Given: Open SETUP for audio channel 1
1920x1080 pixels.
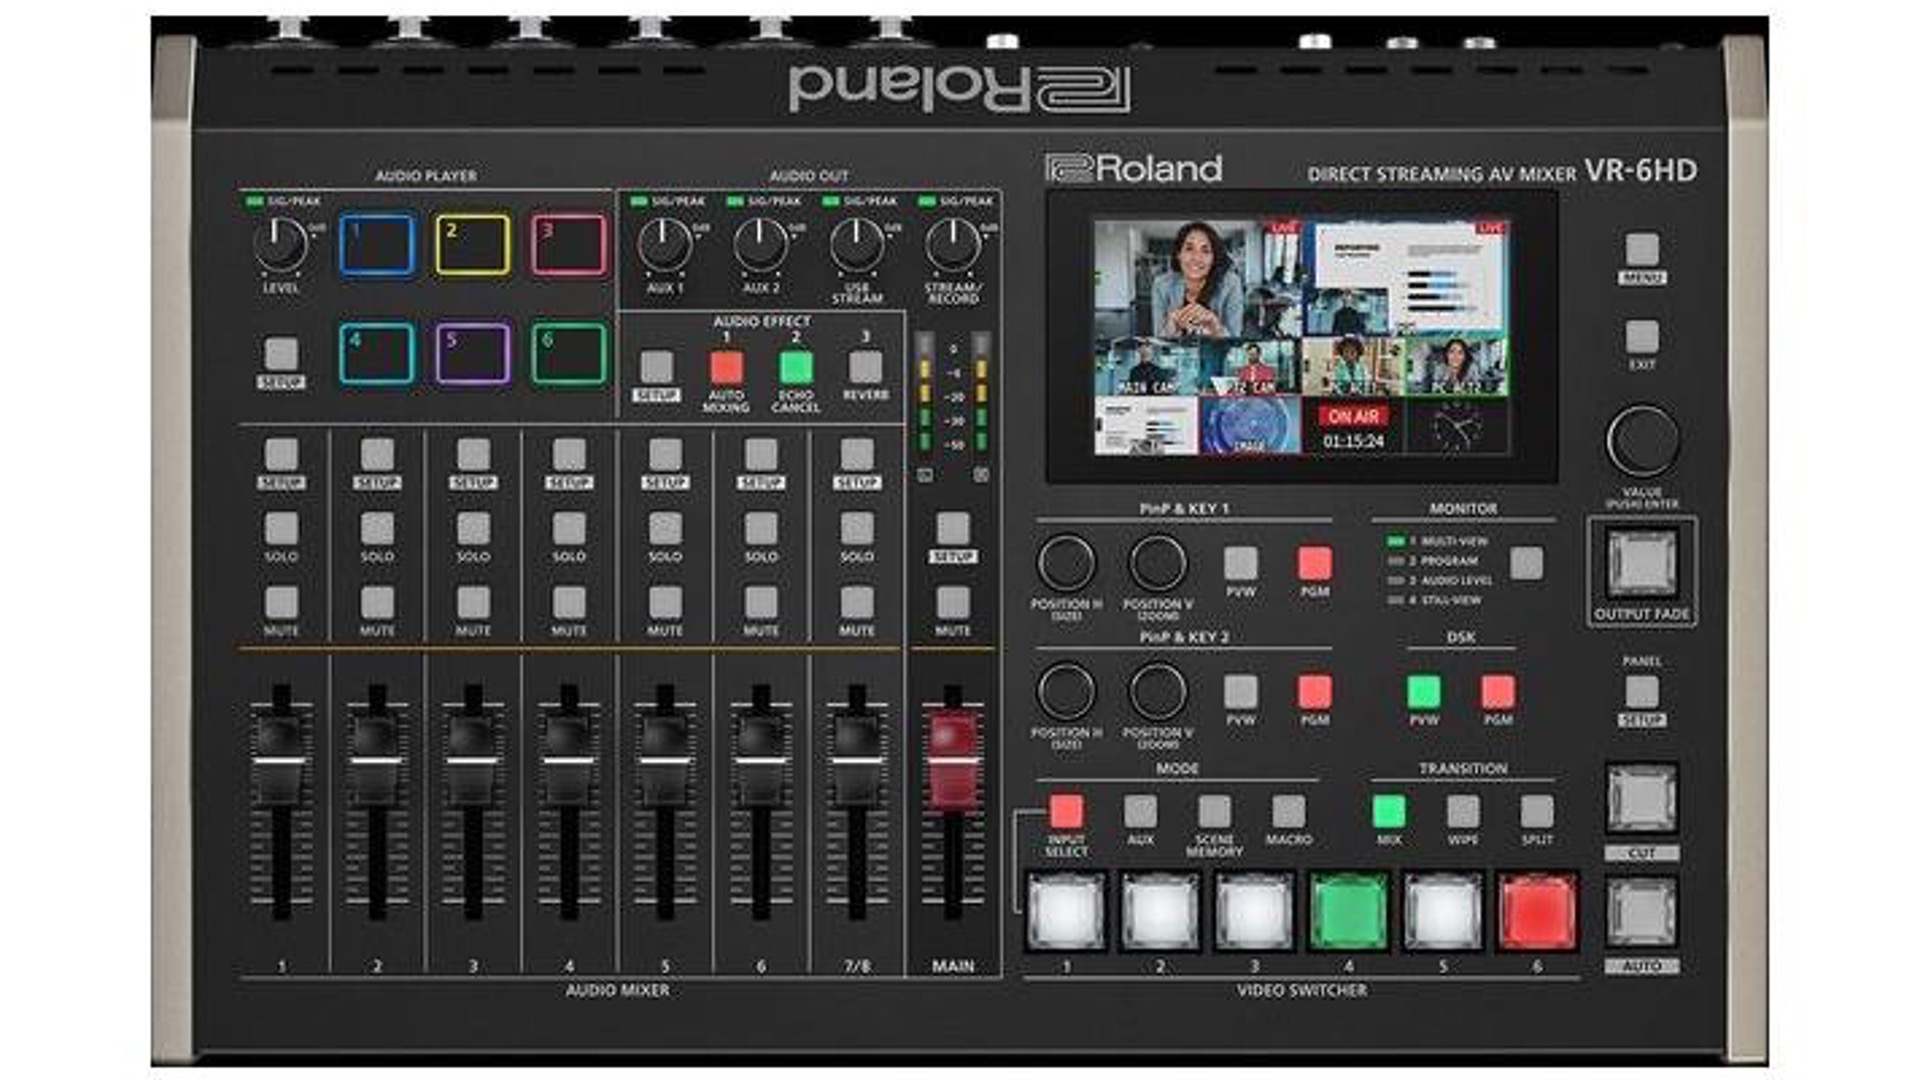Looking at the screenshot, I should coord(281,454).
